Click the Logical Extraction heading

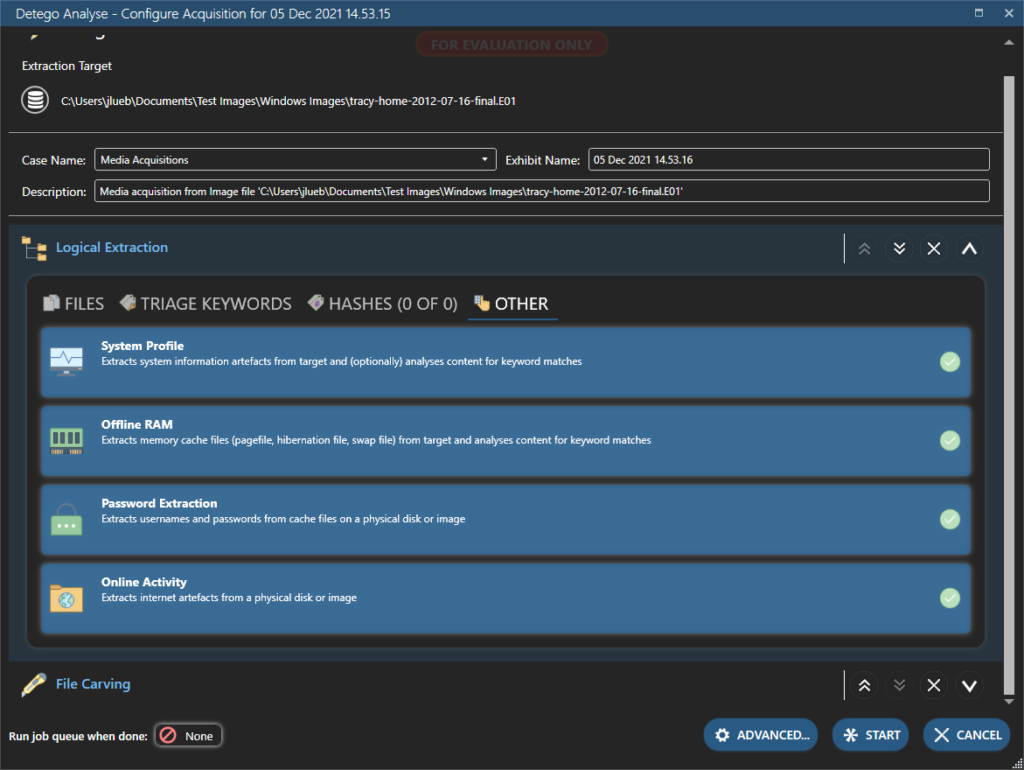click(x=112, y=248)
